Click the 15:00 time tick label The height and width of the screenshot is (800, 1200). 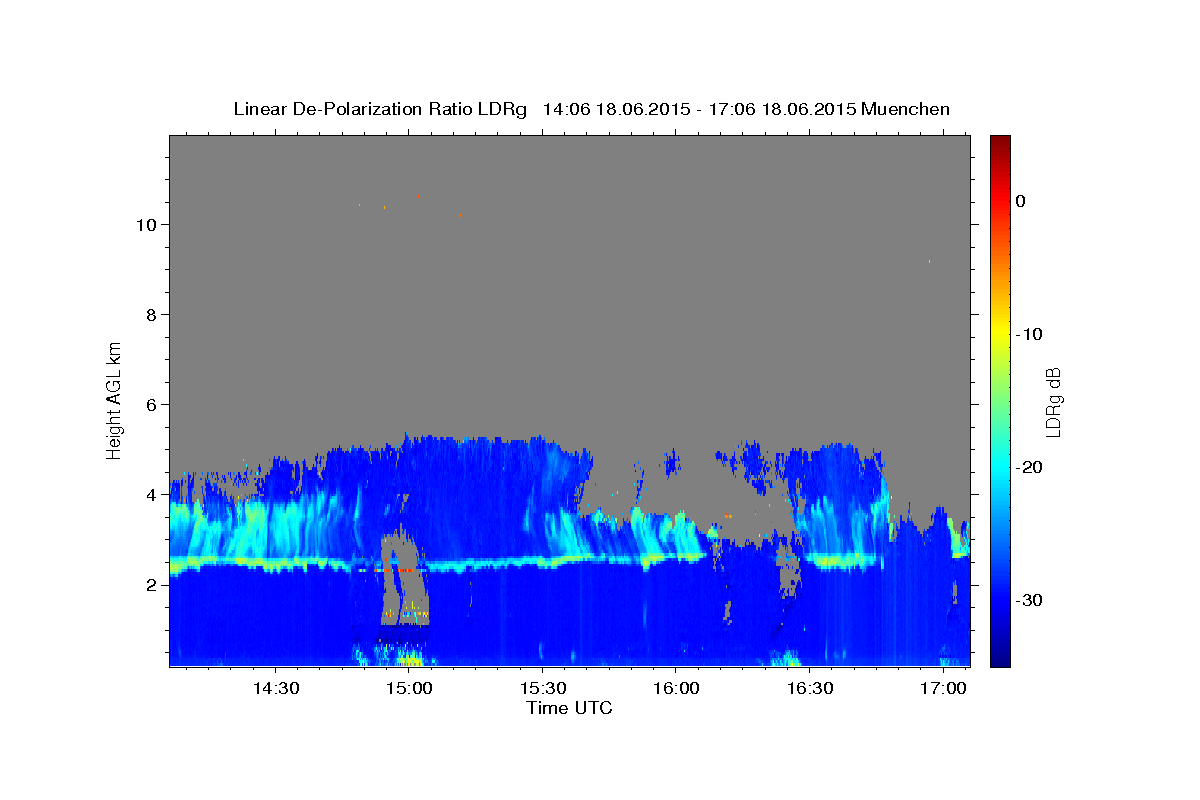[409, 689]
